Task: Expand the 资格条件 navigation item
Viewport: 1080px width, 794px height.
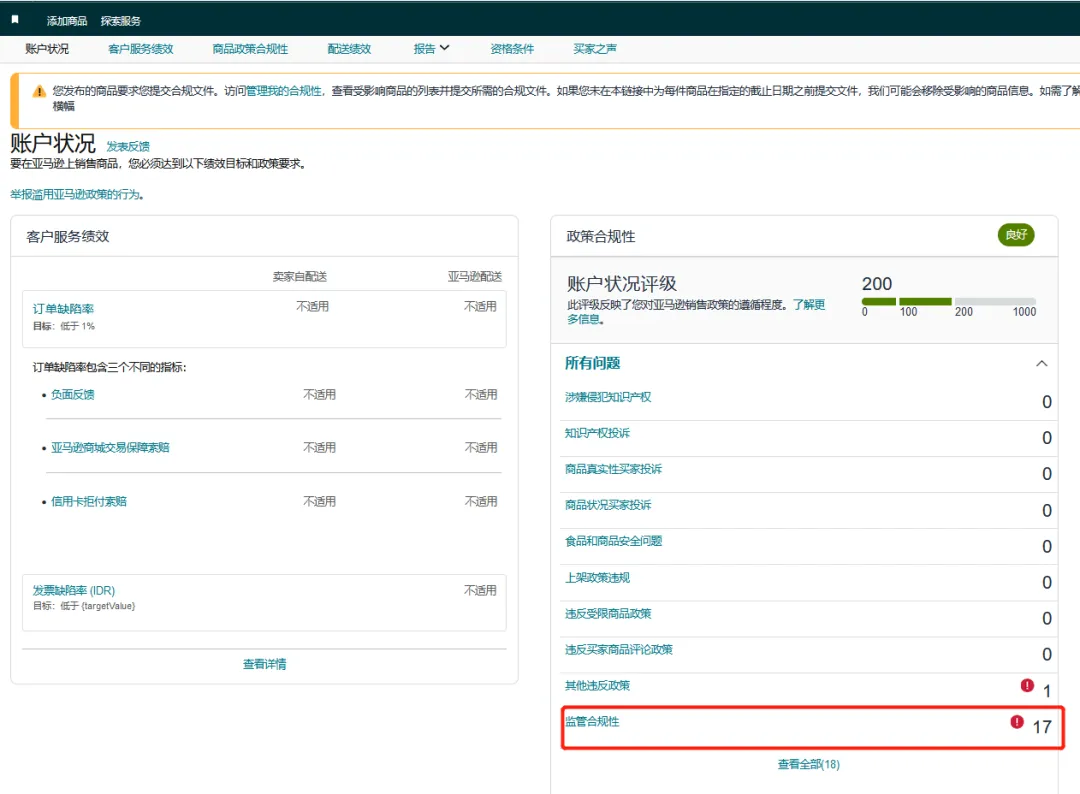Action: [512, 47]
